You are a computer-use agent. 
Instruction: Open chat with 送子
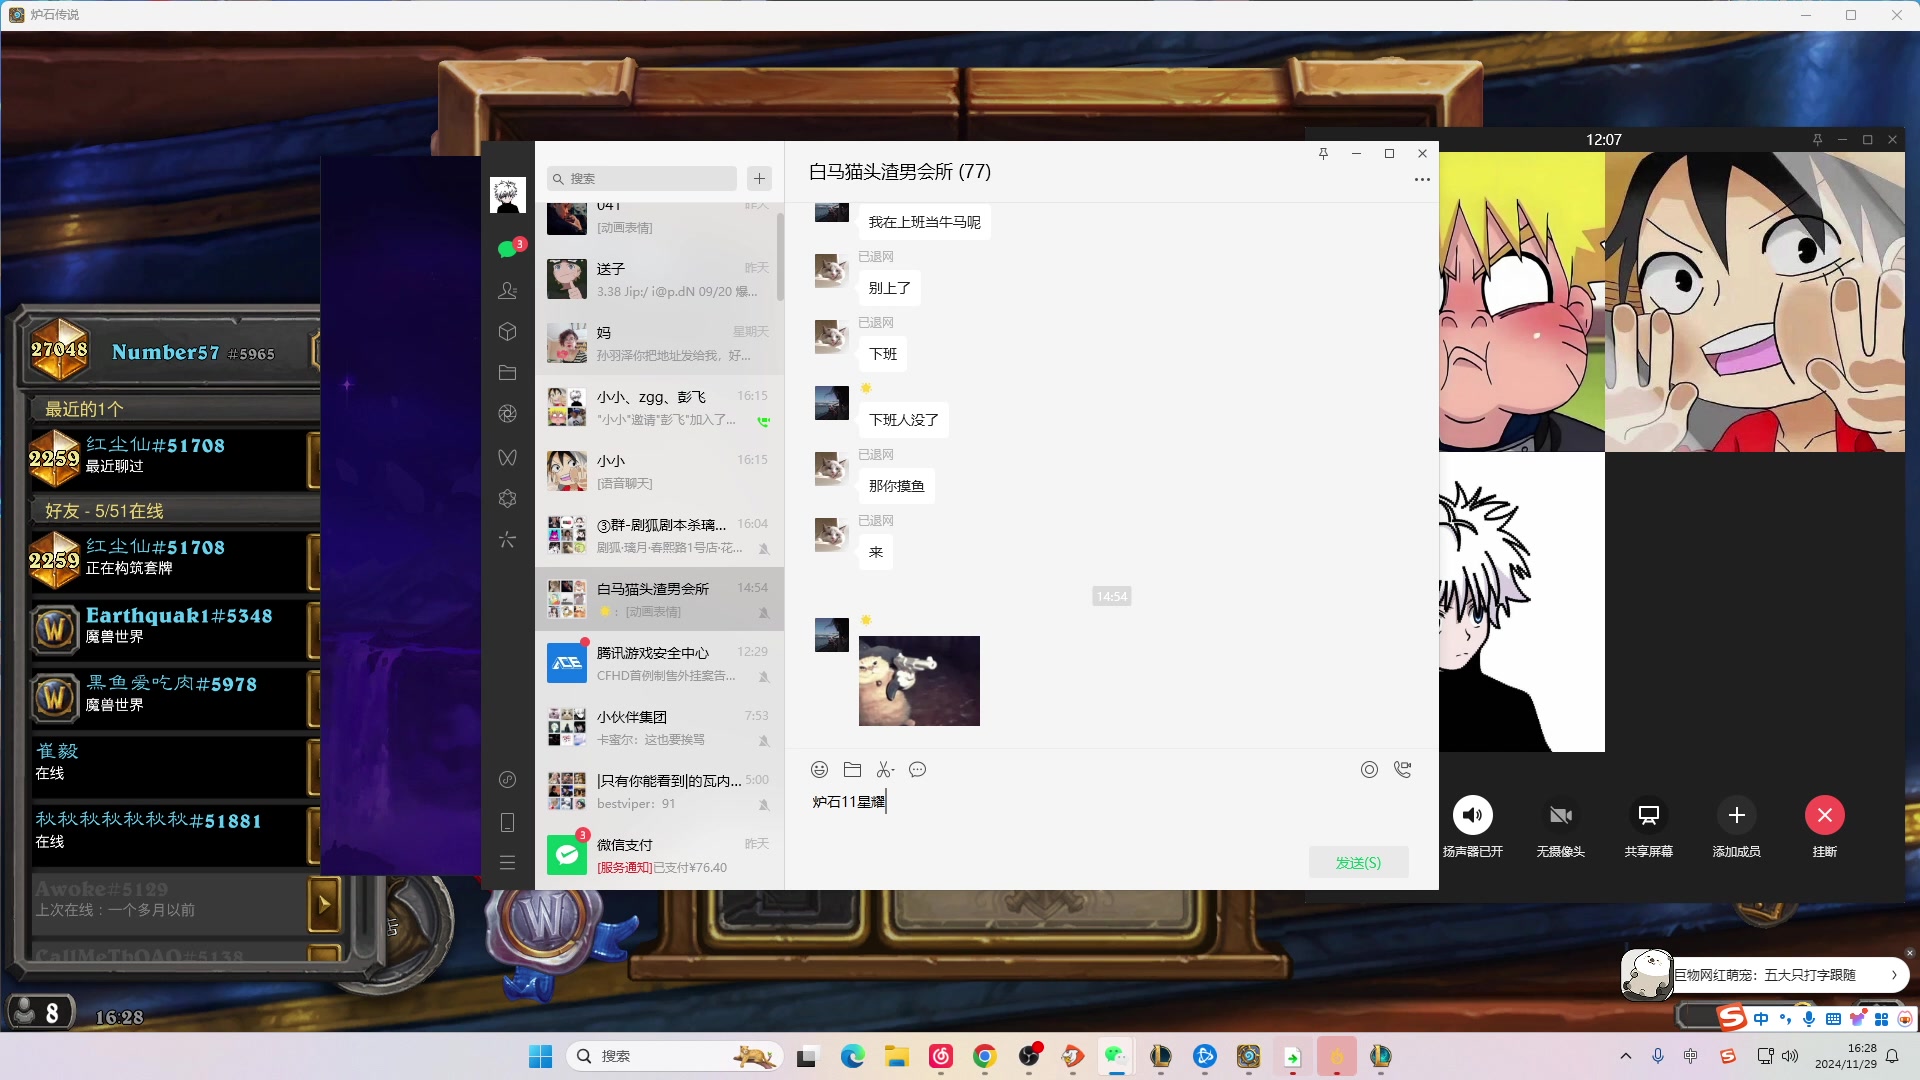(659, 279)
